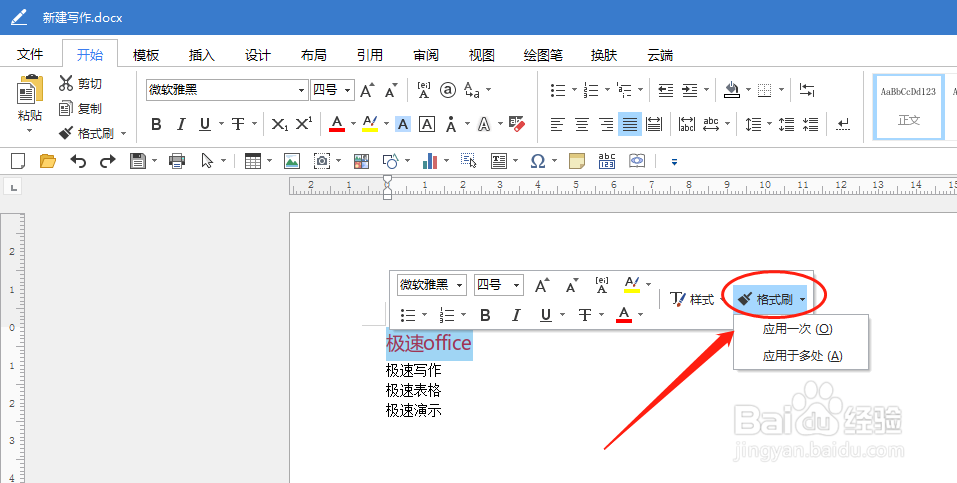Select justify alignment in ribbon
The image size is (957, 483).
630,124
